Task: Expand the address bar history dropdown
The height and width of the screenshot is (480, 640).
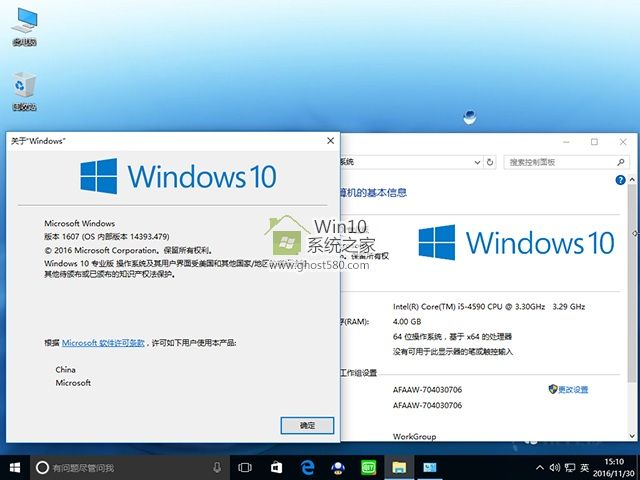Action: [x=475, y=162]
